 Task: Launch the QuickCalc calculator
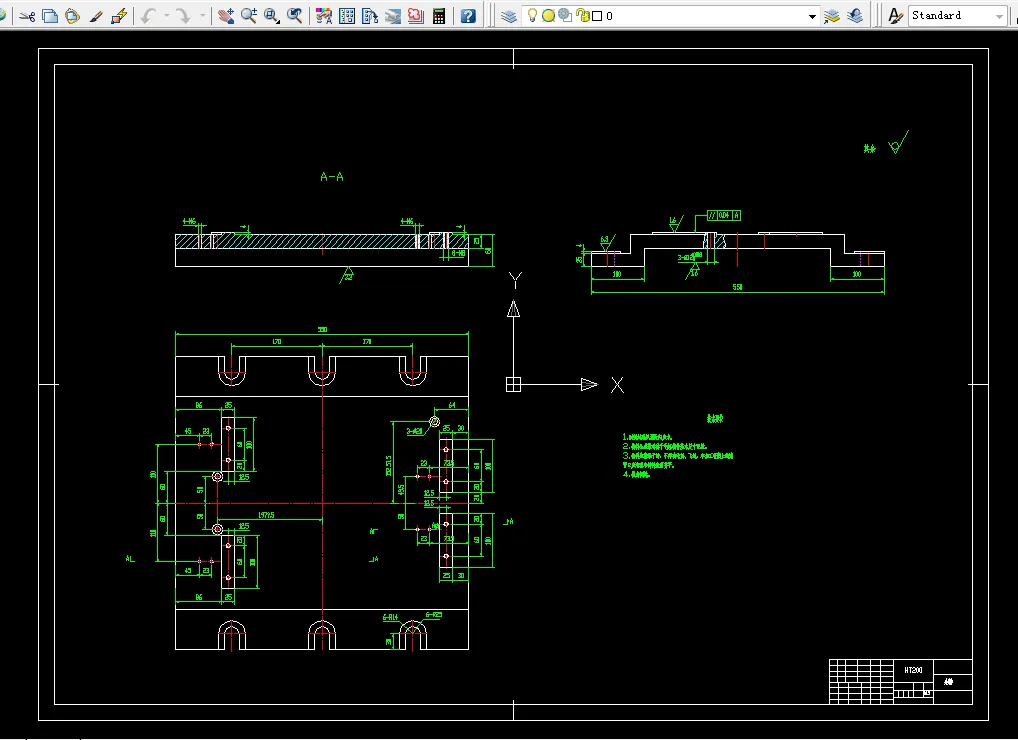[x=439, y=16]
